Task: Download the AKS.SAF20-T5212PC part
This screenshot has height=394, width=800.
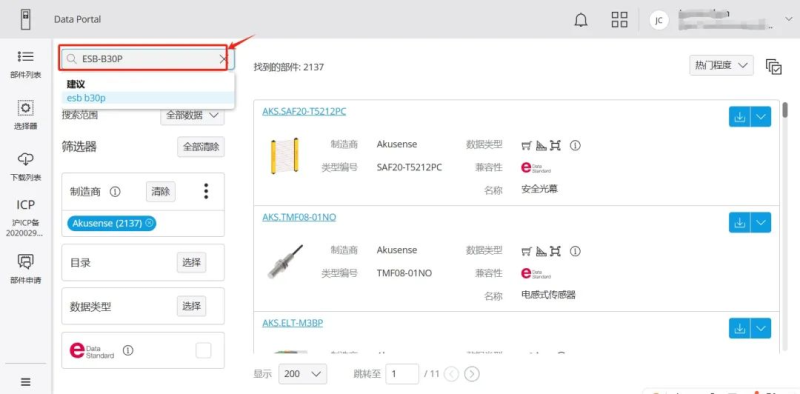Action: 739,117
